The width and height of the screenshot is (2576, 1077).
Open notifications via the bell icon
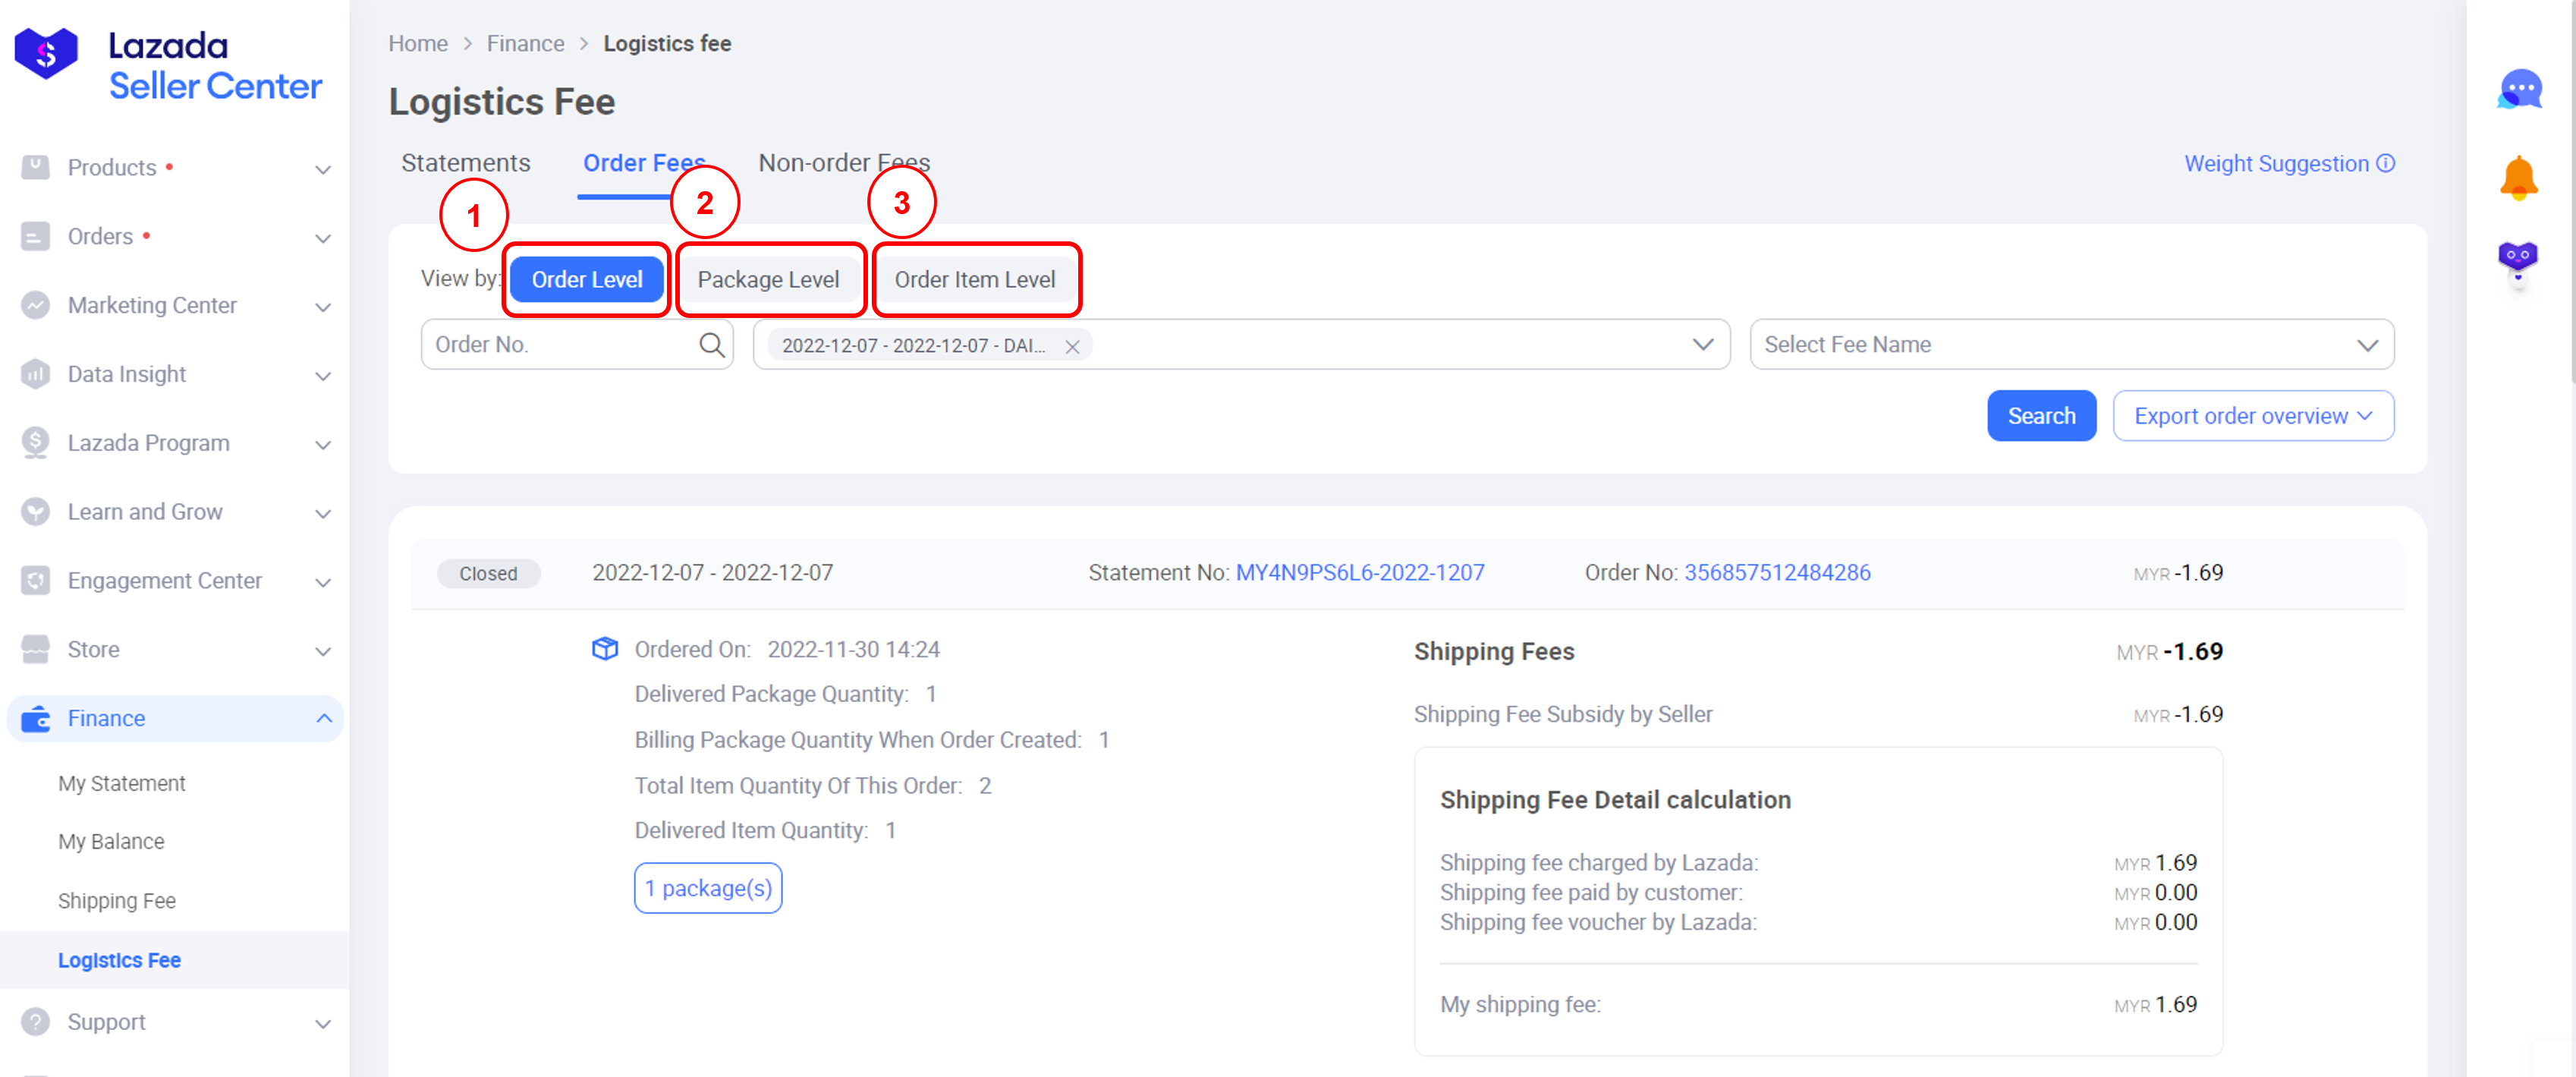tap(2521, 177)
